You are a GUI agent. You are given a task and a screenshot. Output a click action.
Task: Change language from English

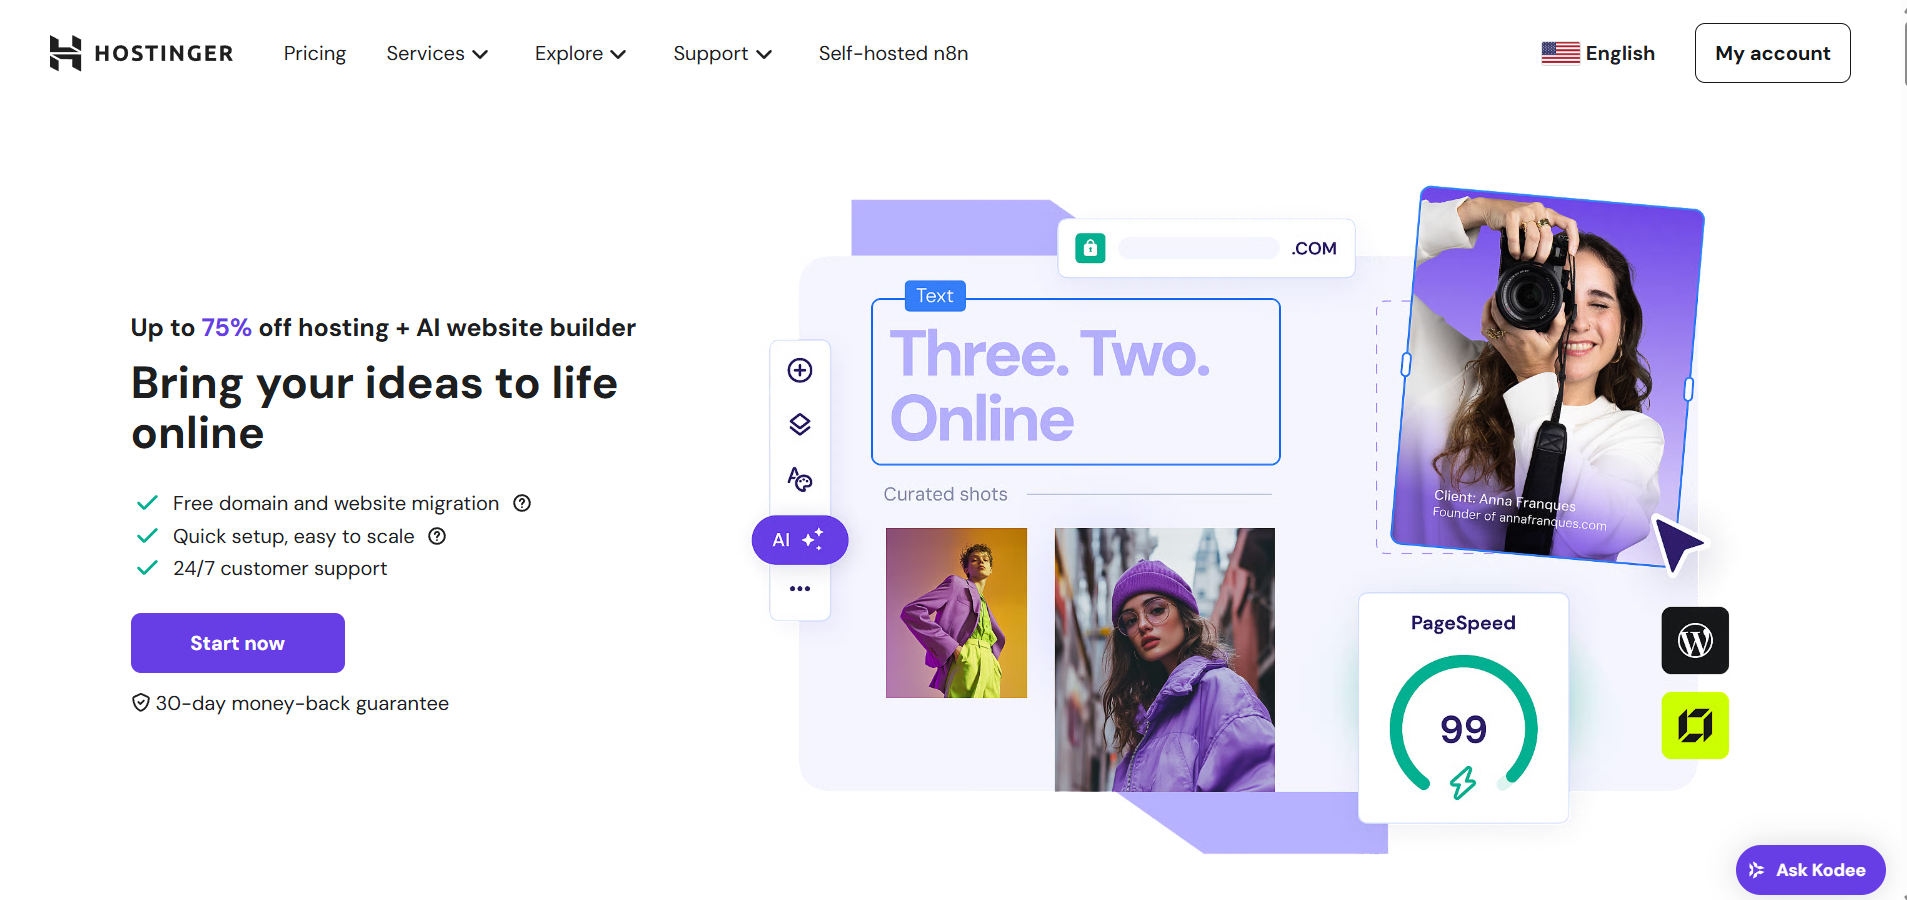[x=1598, y=53]
